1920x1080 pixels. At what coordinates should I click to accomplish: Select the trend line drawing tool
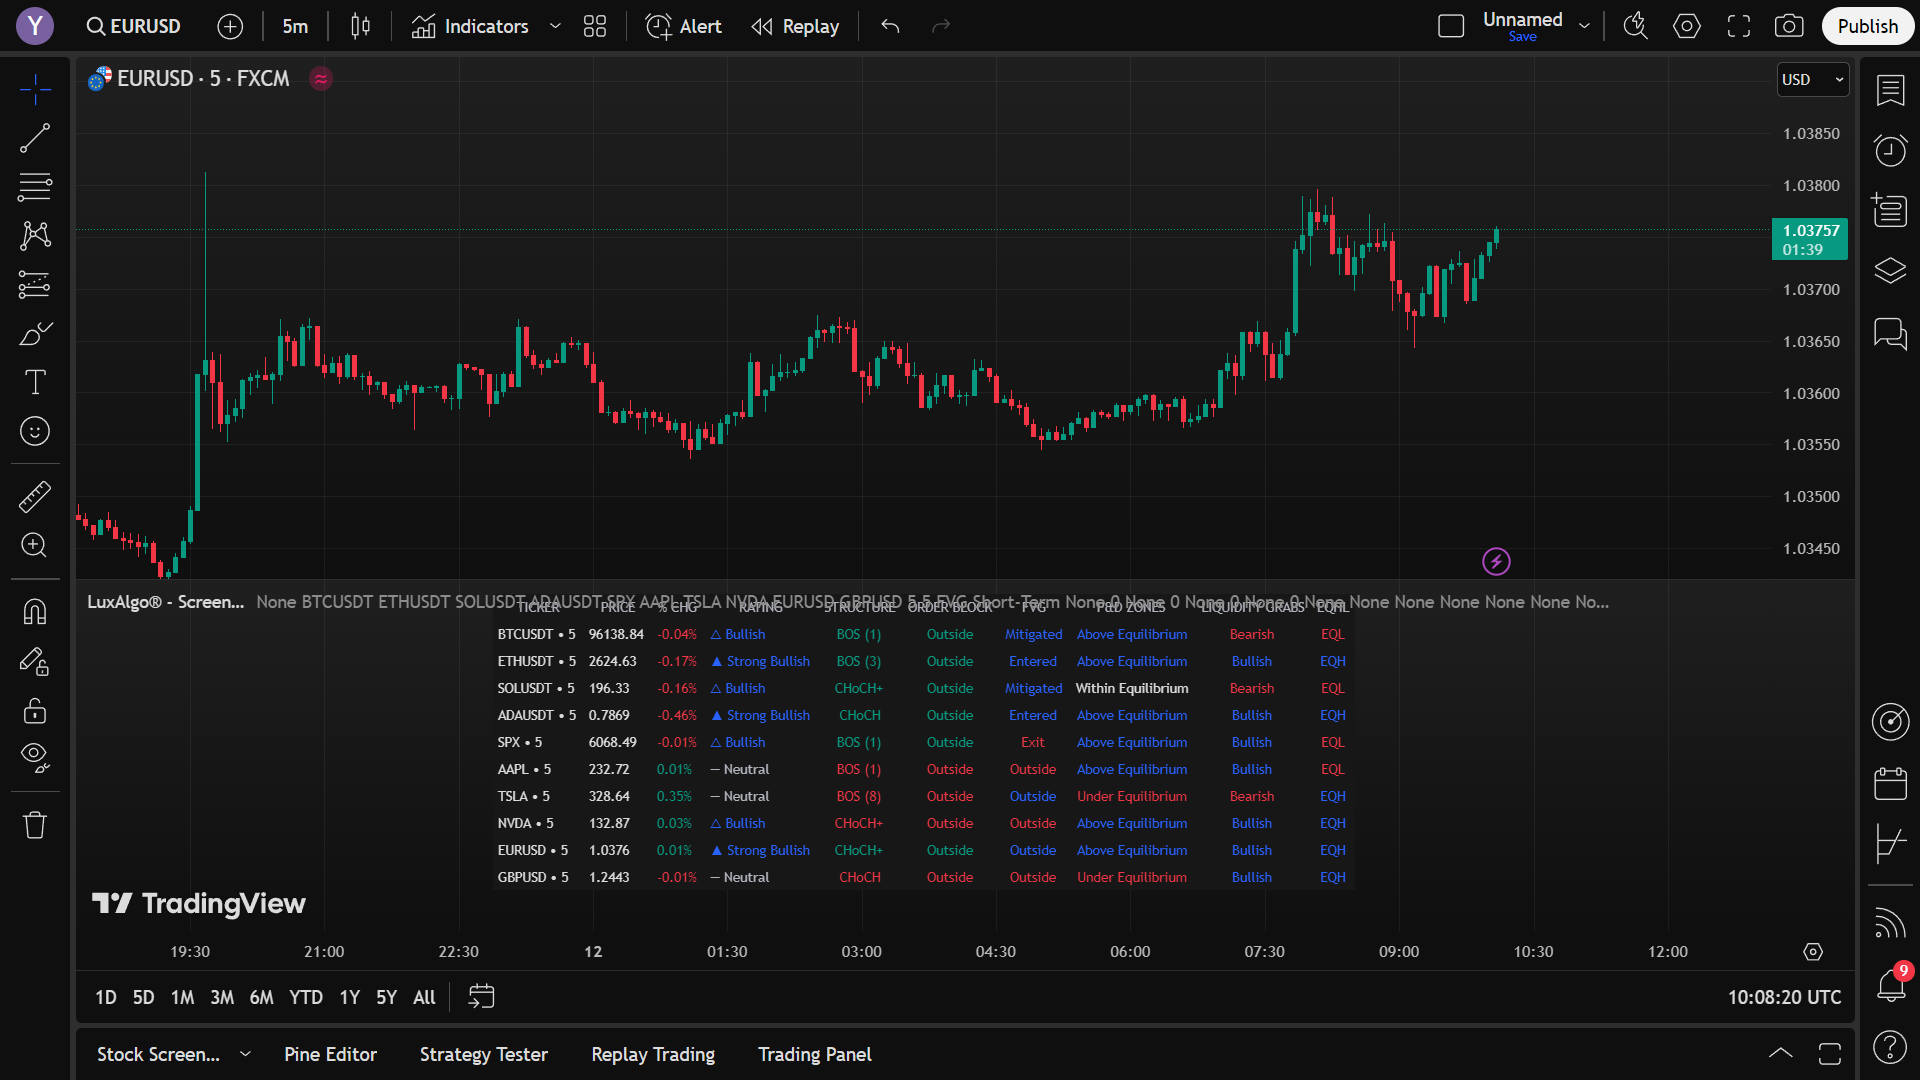[x=35, y=138]
